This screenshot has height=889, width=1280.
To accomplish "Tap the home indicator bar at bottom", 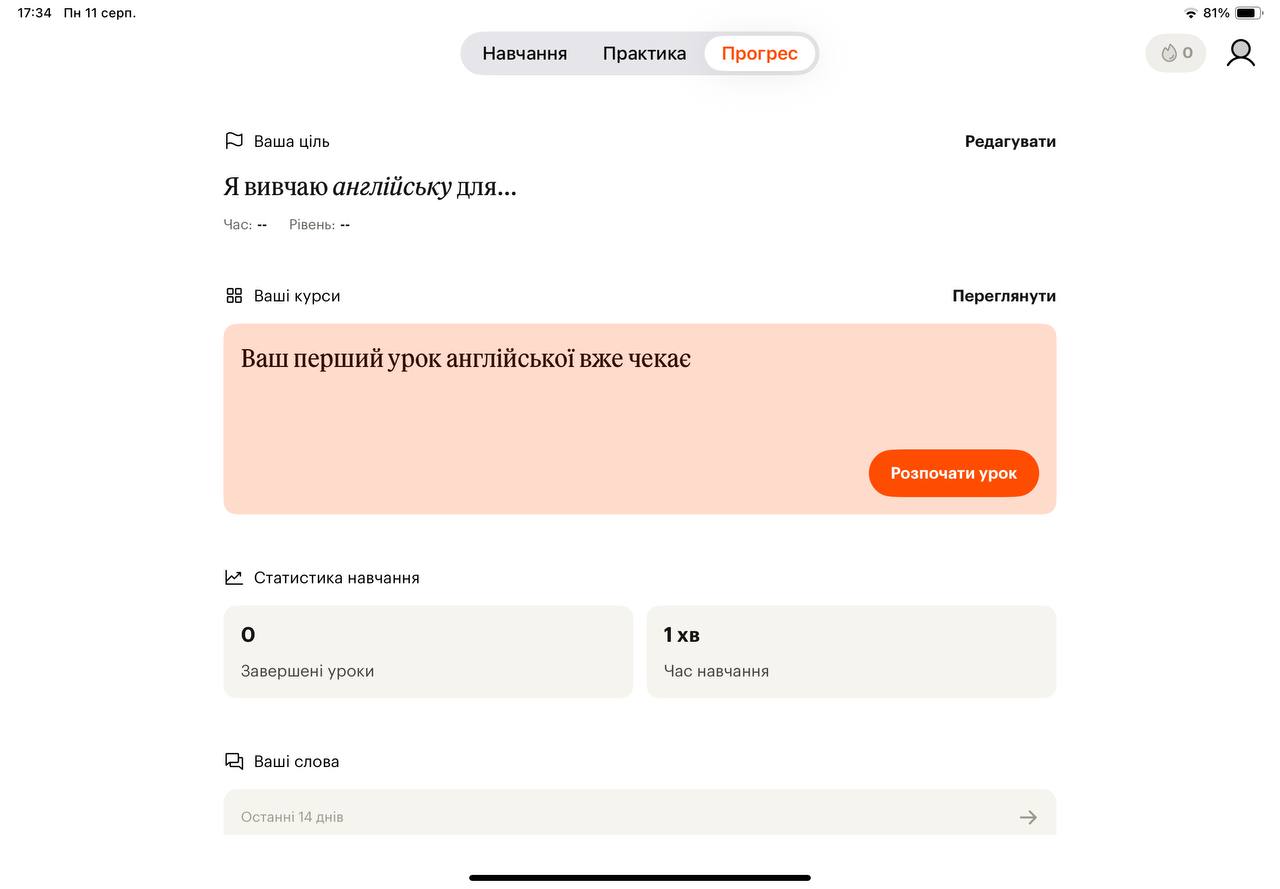I will pyautogui.click(x=640, y=878).
